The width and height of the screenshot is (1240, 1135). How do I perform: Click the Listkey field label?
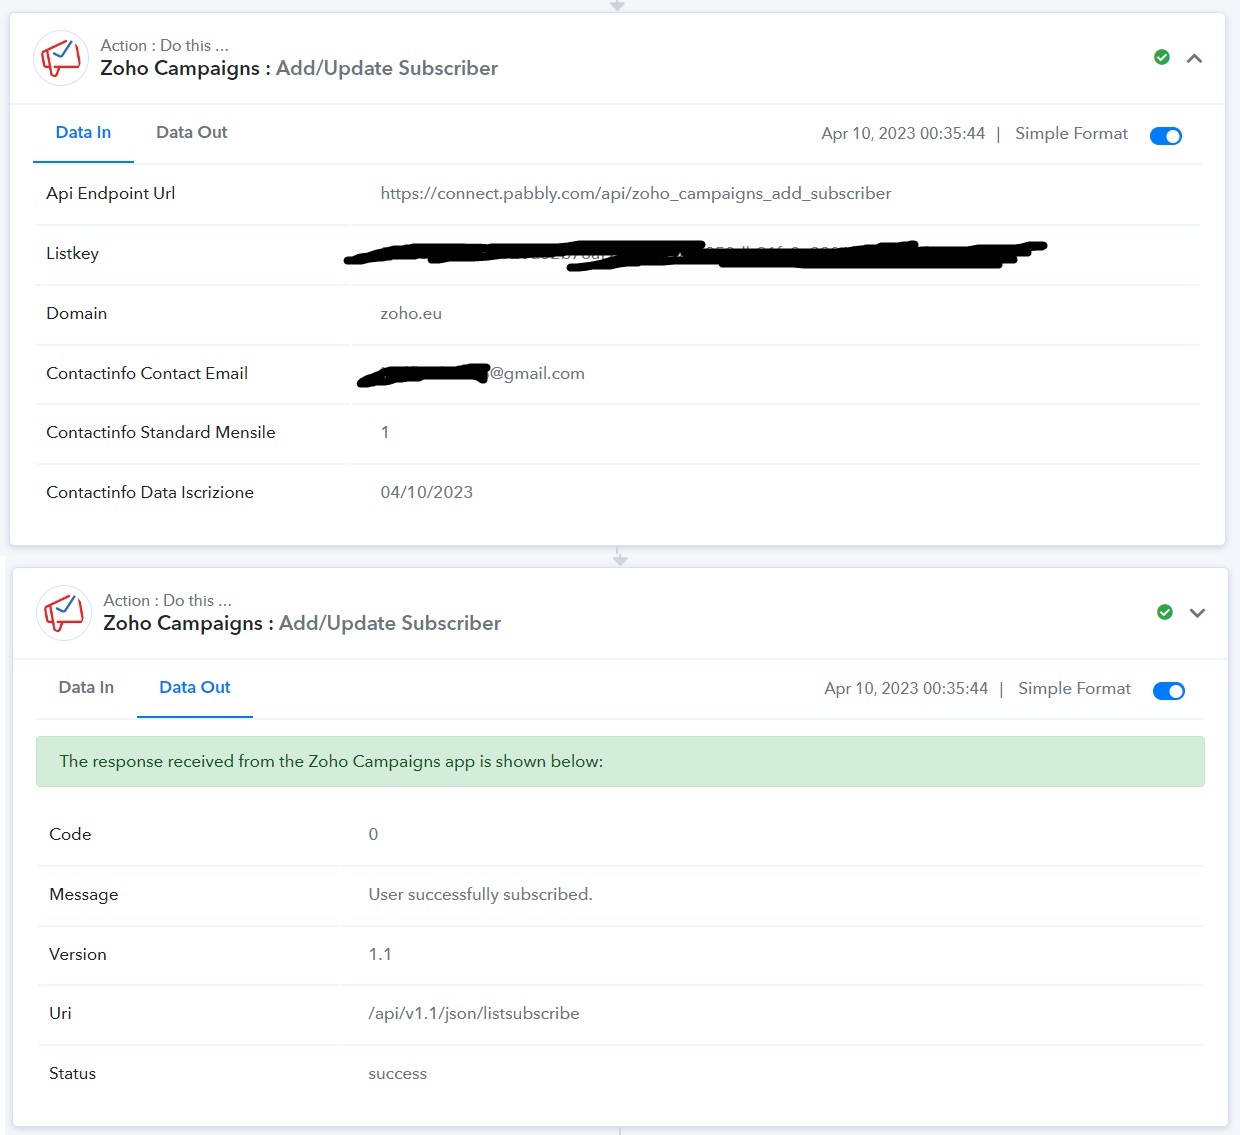point(72,253)
